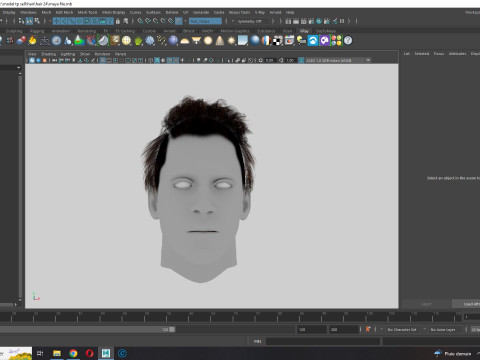Click the cone light shelf icon
This screenshot has height=360, width=480.
pyautogui.click(x=220, y=41)
